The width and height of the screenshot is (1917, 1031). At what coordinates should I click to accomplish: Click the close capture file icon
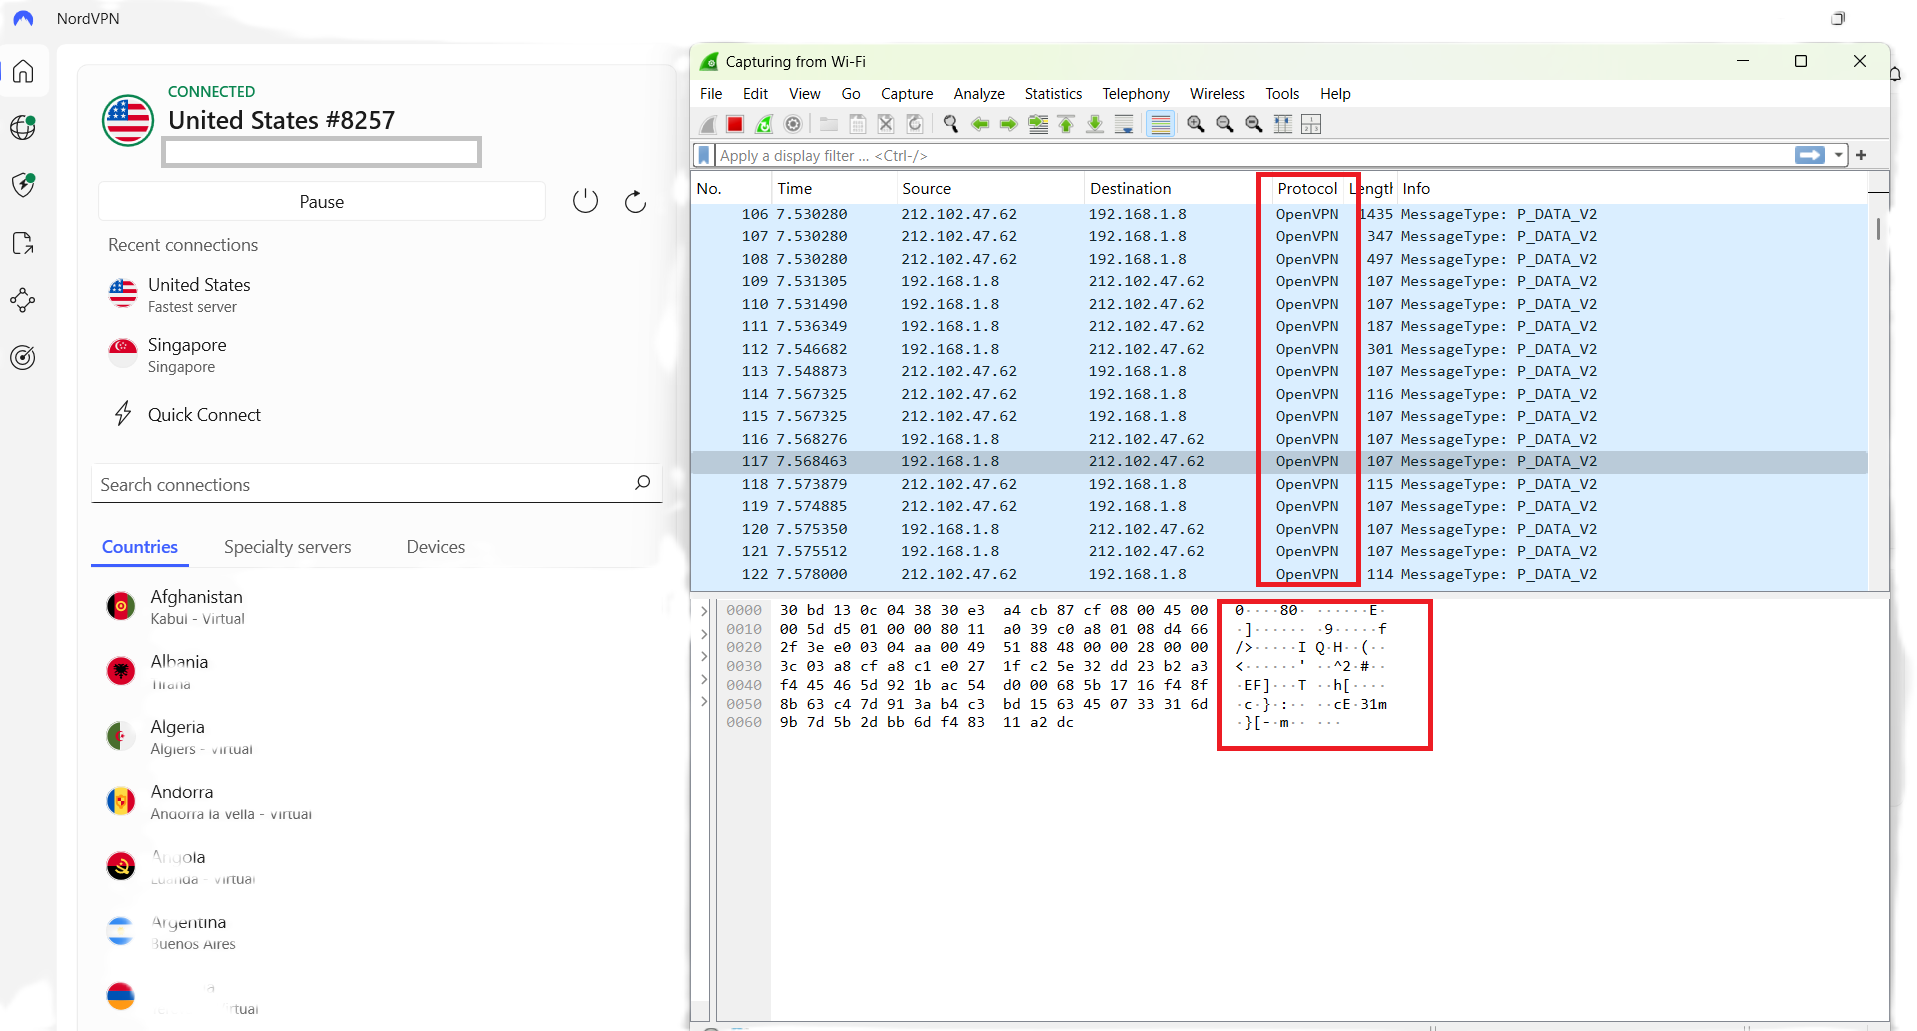click(x=886, y=124)
